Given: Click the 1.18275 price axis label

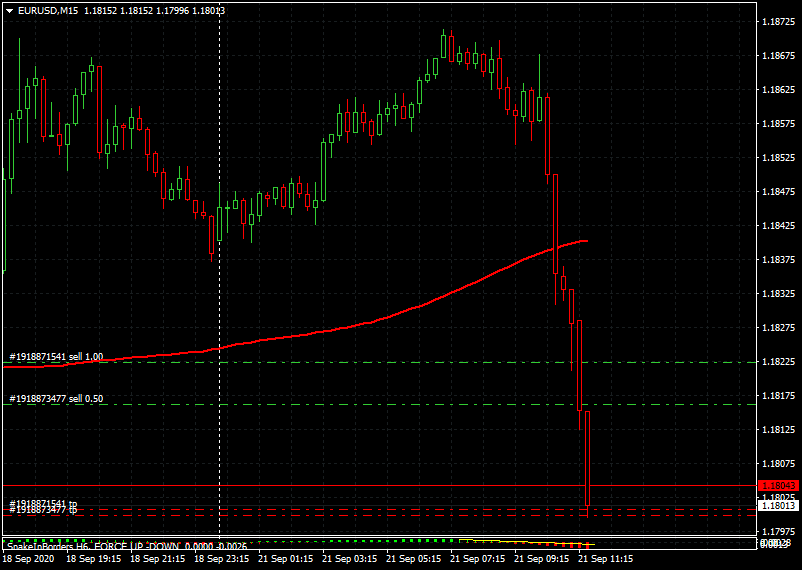Looking at the screenshot, I should (779, 327).
